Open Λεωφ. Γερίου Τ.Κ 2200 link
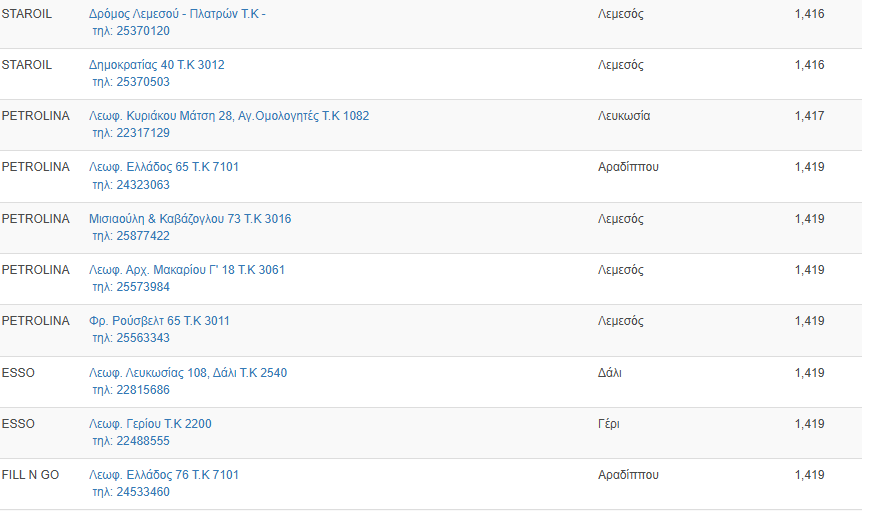 tap(151, 424)
